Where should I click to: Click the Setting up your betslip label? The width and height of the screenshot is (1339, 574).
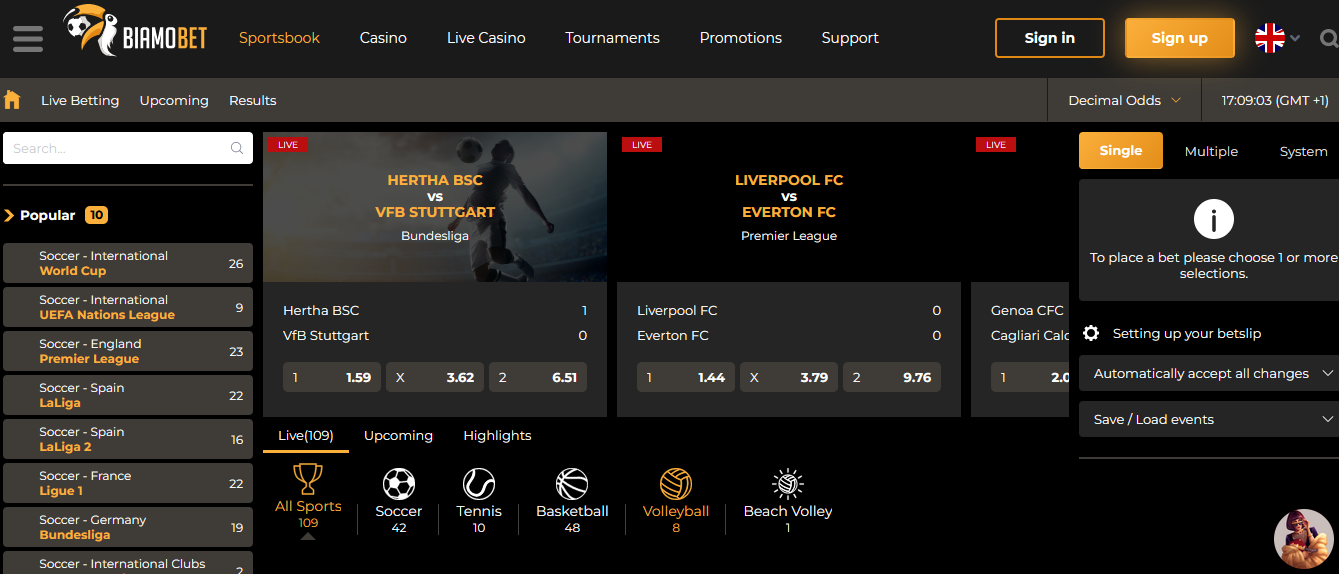[x=1188, y=334]
